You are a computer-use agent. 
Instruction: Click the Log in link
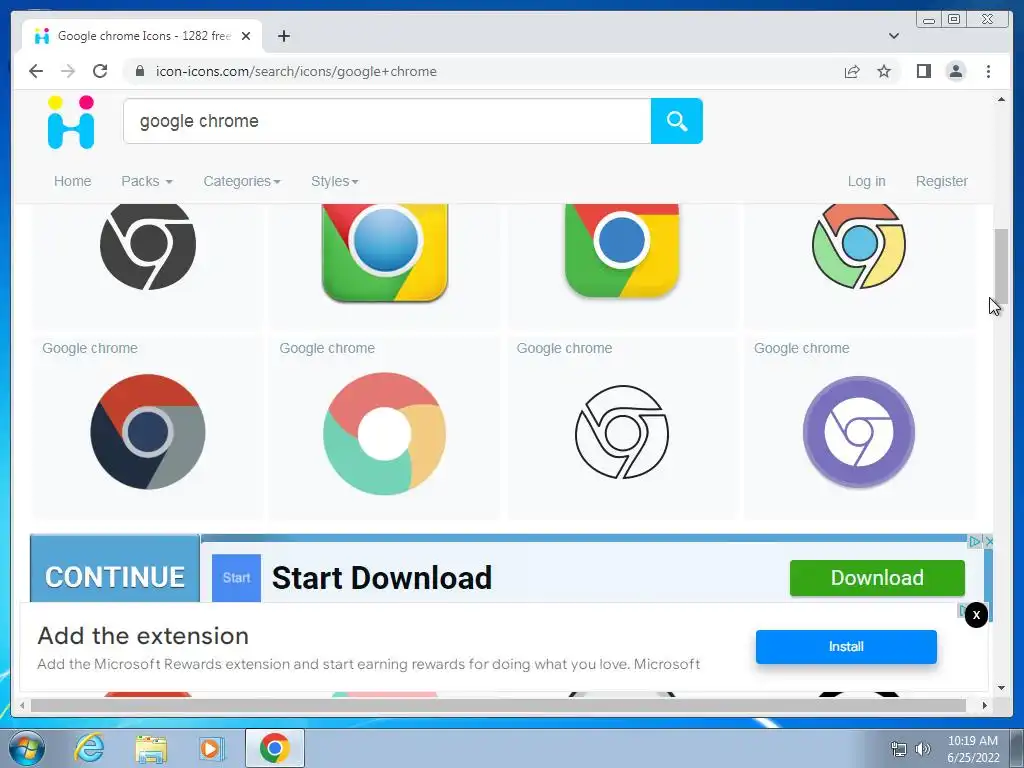click(866, 182)
